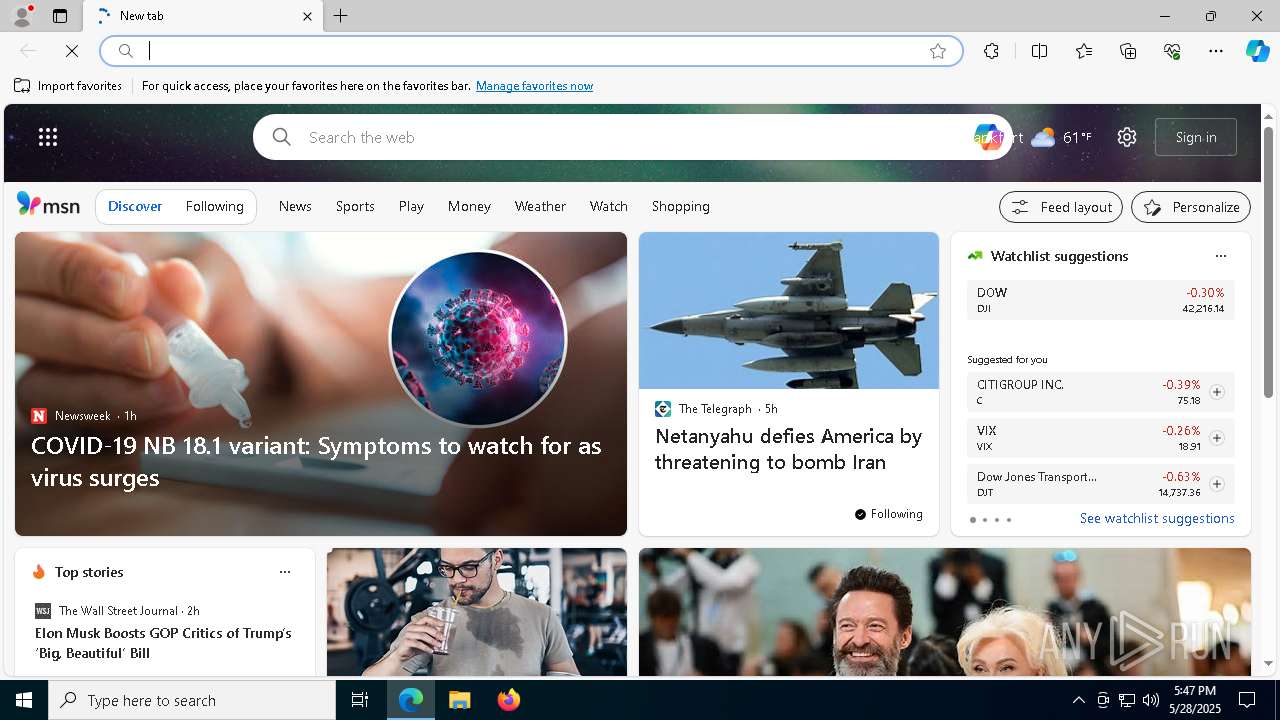The width and height of the screenshot is (1280, 720).
Task: Click the Feed layout button
Action: click(1061, 207)
